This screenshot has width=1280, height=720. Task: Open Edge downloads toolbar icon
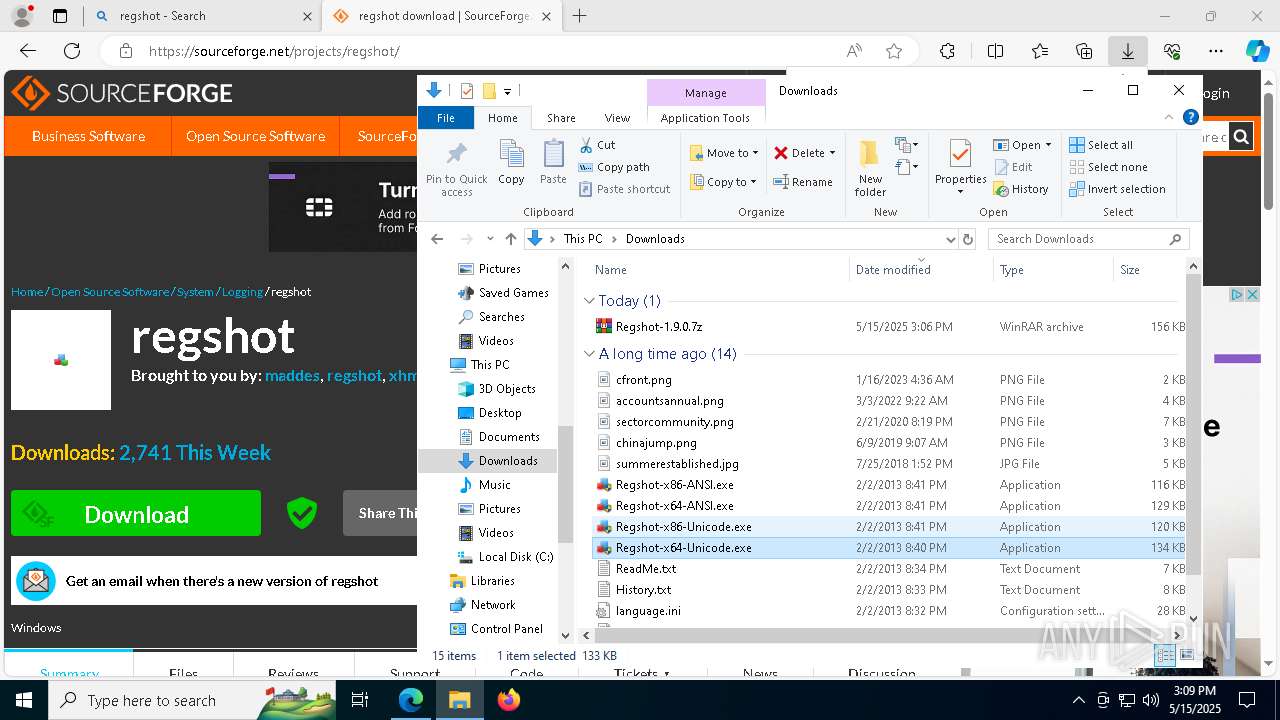coord(1127,51)
